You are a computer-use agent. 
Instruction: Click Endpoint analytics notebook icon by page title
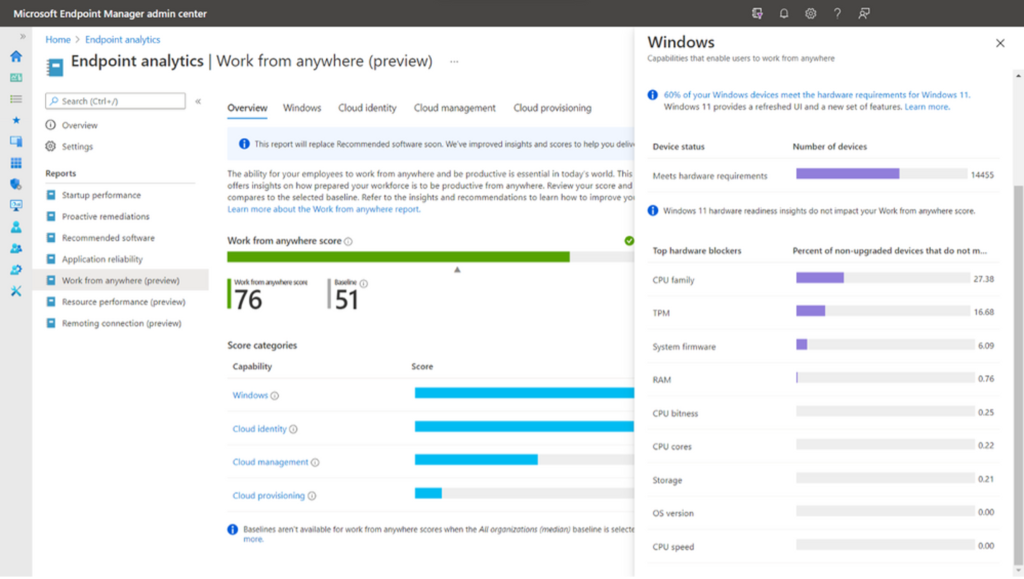click(55, 67)
